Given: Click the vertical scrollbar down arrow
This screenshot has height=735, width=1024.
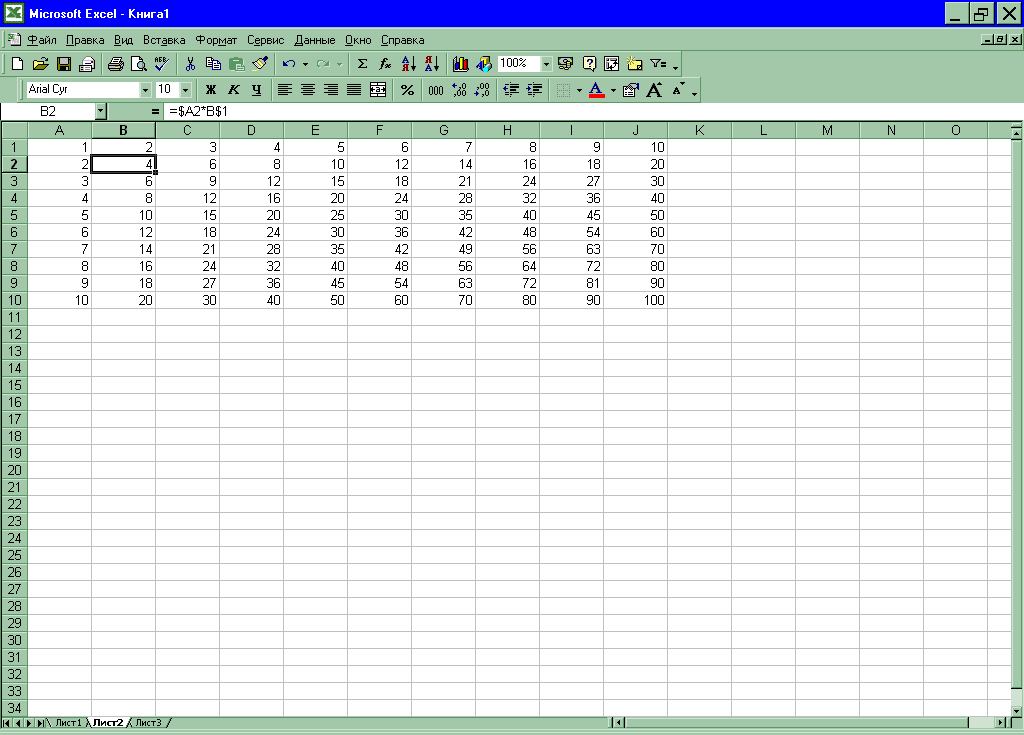Looking at the screenshot, I should click(x=1016, y=711).
